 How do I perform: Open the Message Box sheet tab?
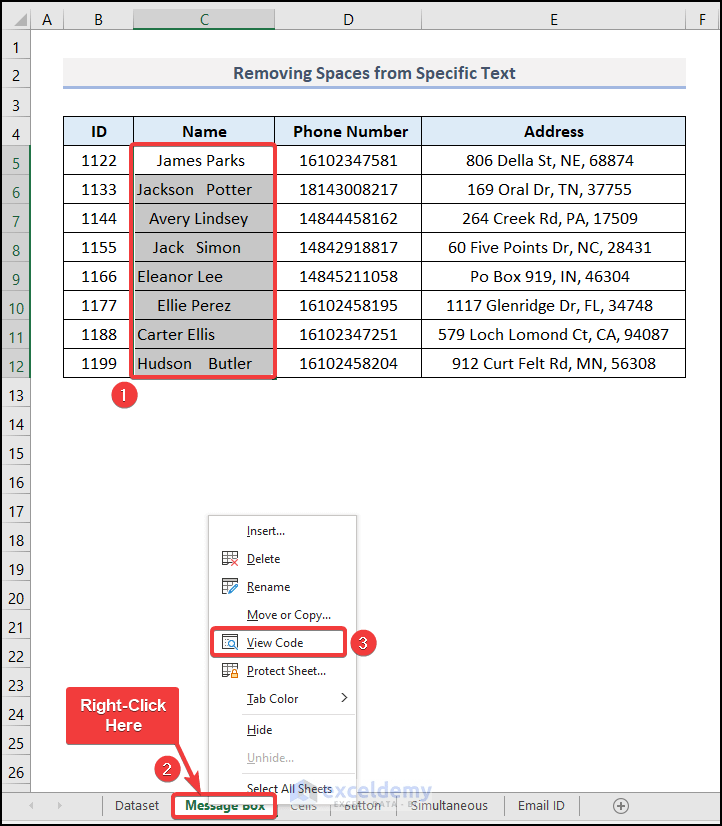(x=225, y=805)
